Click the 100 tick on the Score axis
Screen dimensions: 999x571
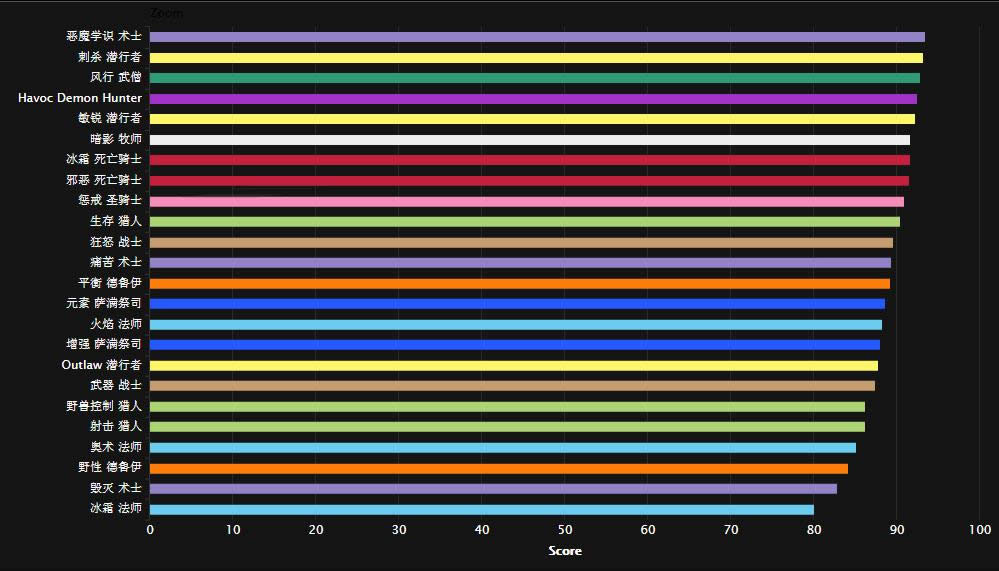coord(980,530)
